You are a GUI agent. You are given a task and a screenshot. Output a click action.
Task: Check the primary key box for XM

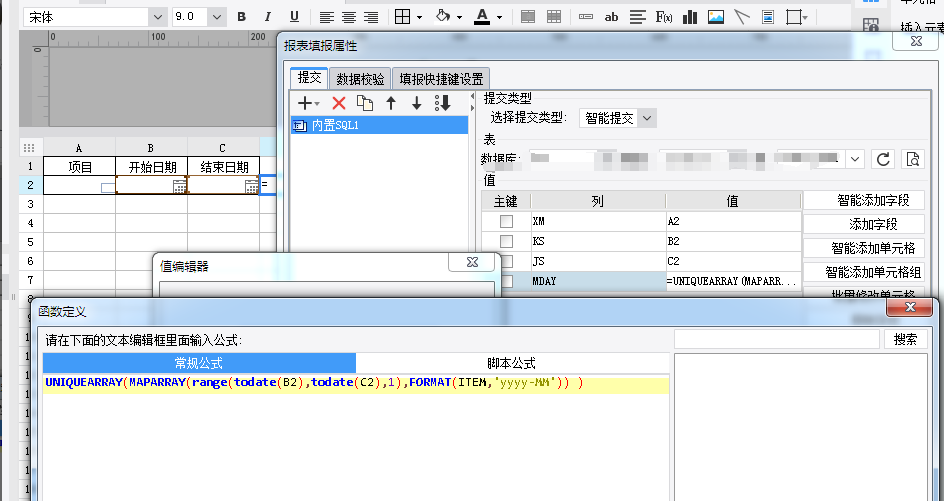coord(506,222)
